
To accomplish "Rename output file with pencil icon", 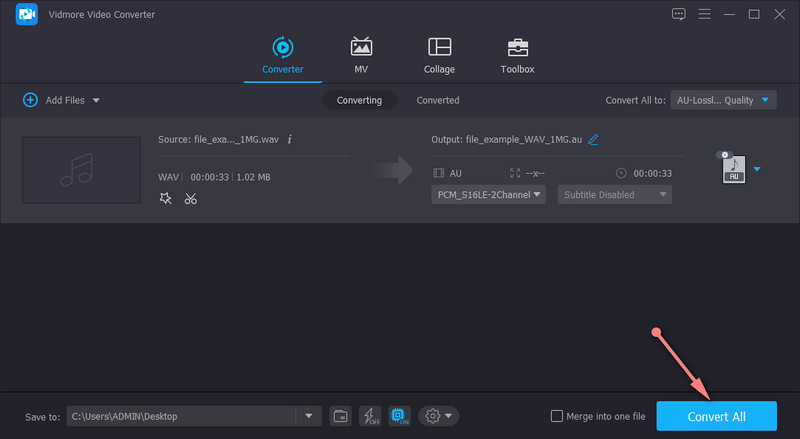I will (593, 140).
